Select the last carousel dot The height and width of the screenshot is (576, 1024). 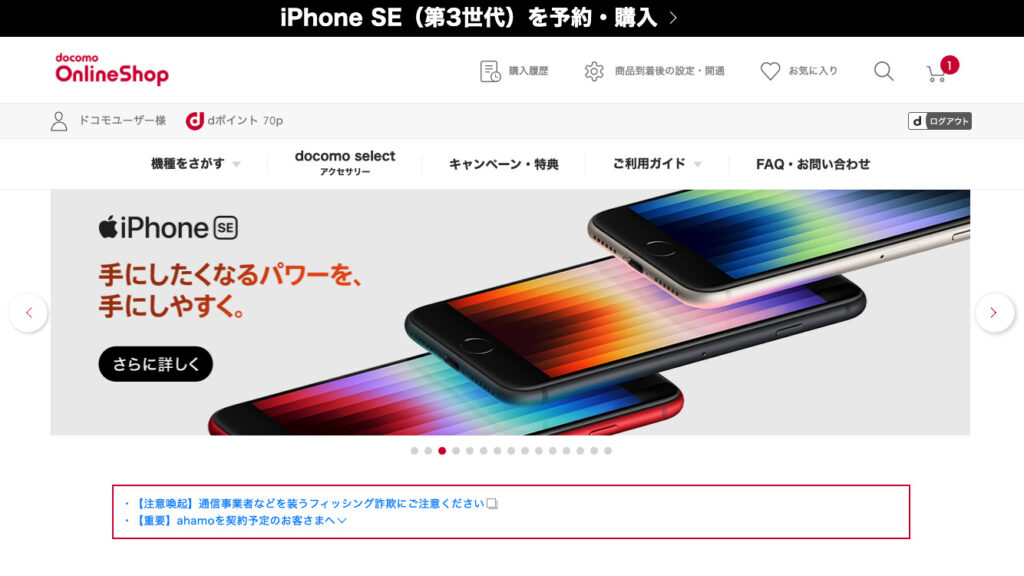[x=608, y=451]
